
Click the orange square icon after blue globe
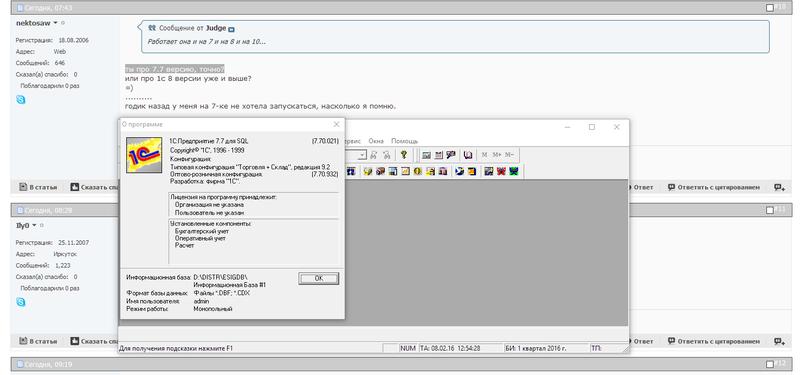click(472, 171)
